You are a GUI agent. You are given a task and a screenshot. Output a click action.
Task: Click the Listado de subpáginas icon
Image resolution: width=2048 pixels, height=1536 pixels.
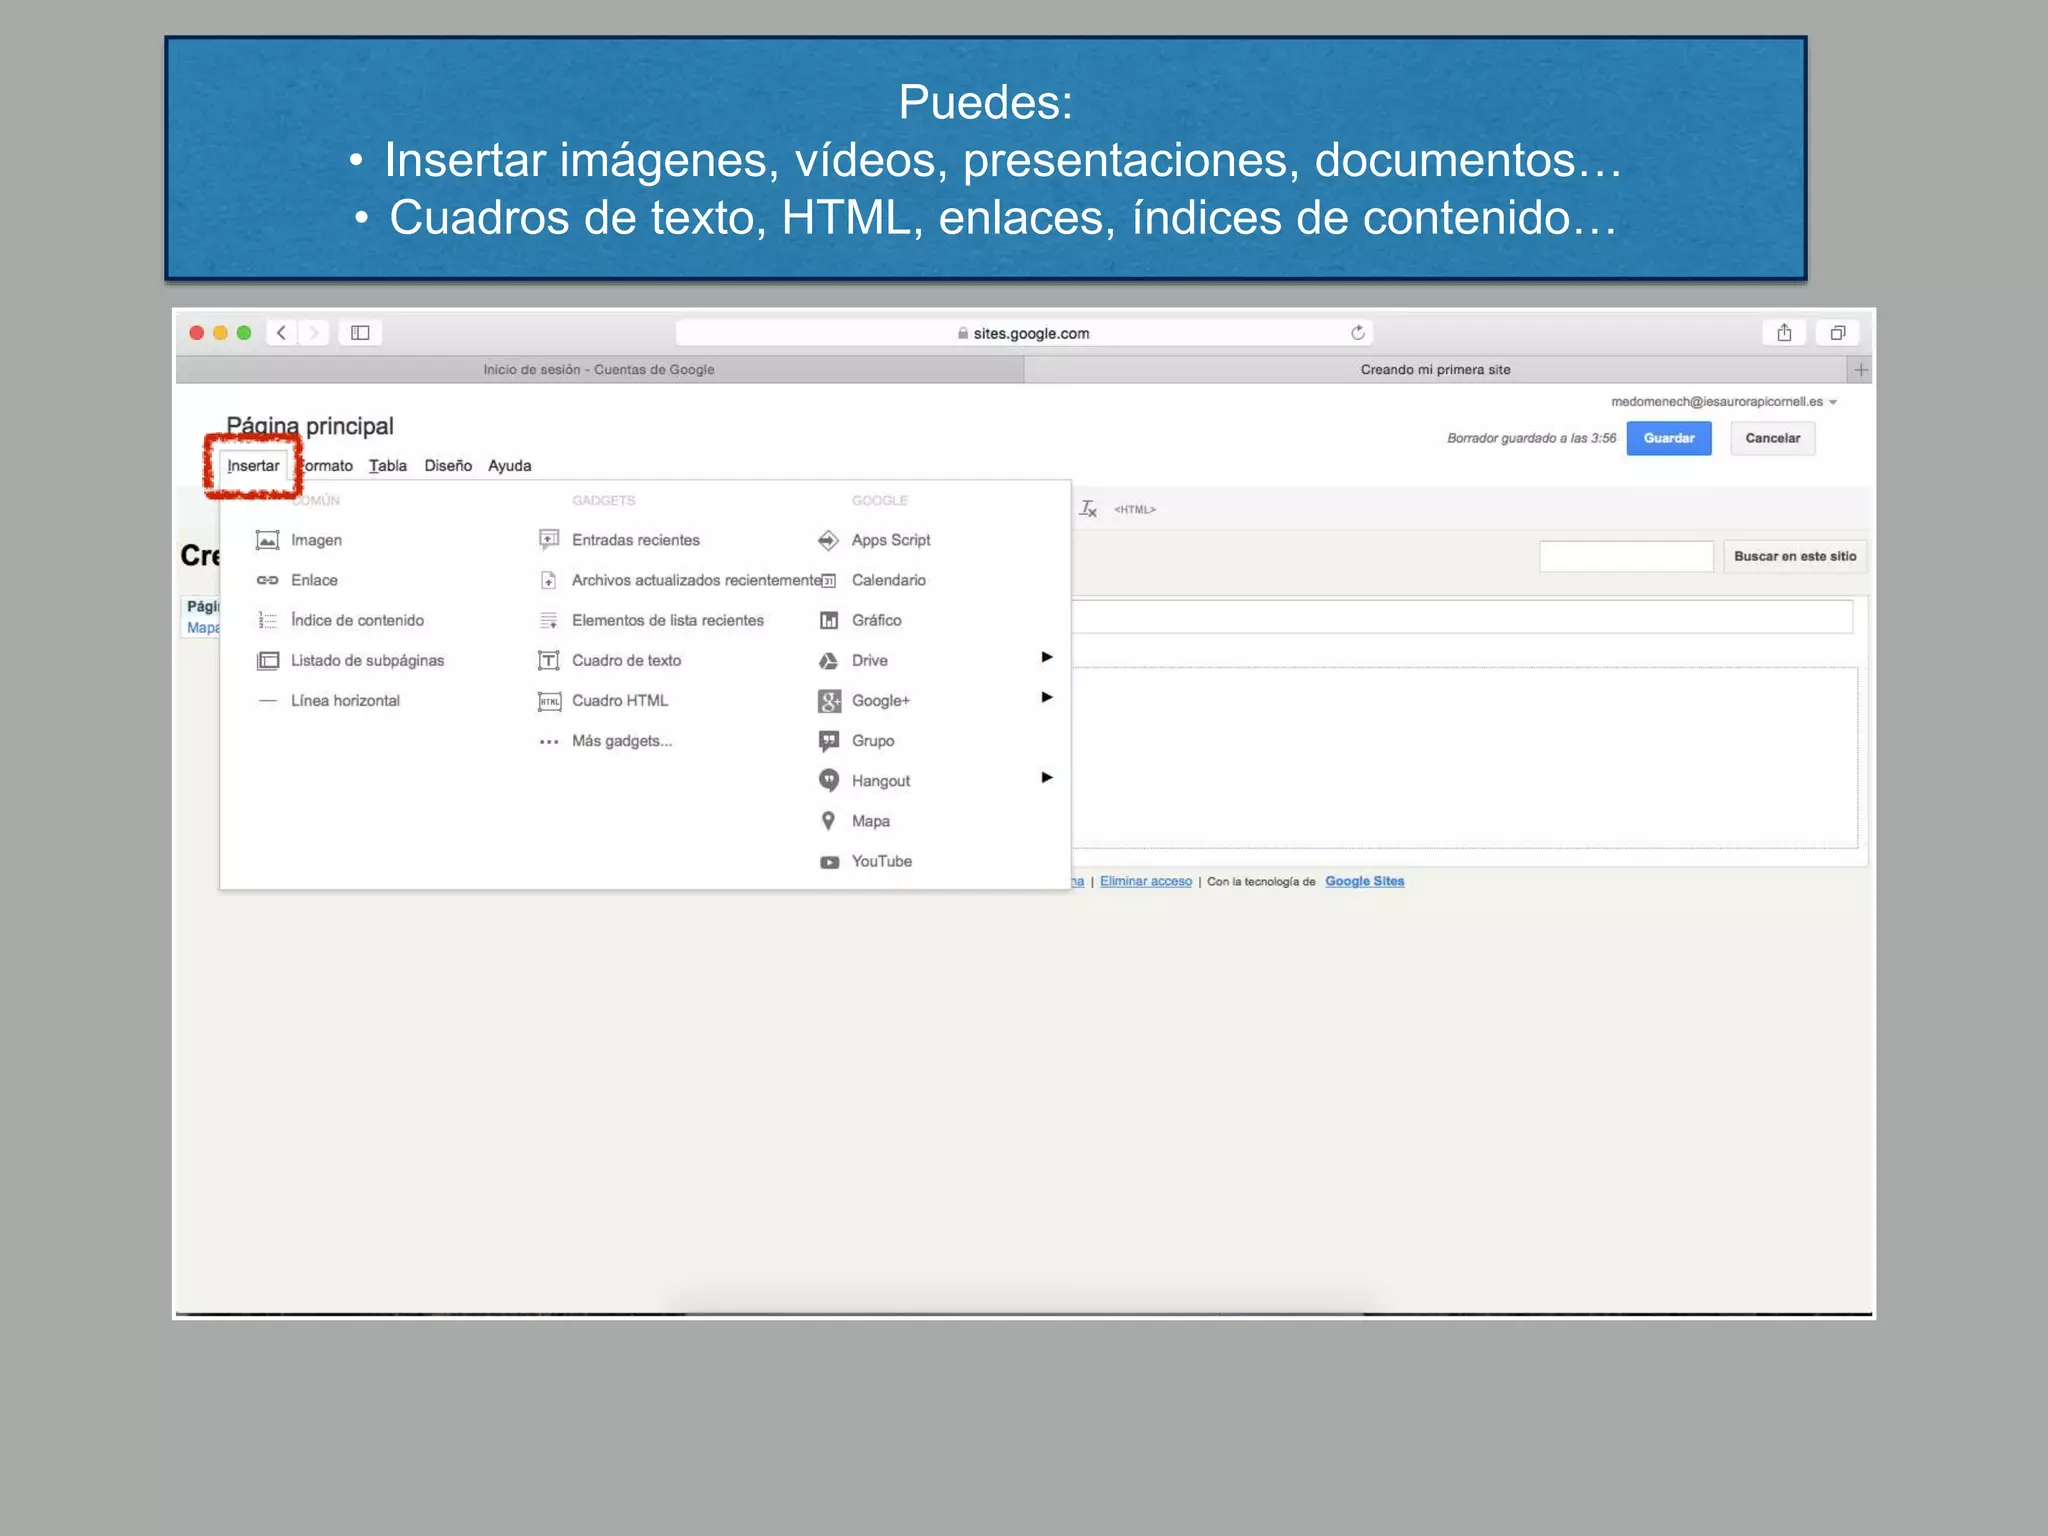tap(267, 661)
